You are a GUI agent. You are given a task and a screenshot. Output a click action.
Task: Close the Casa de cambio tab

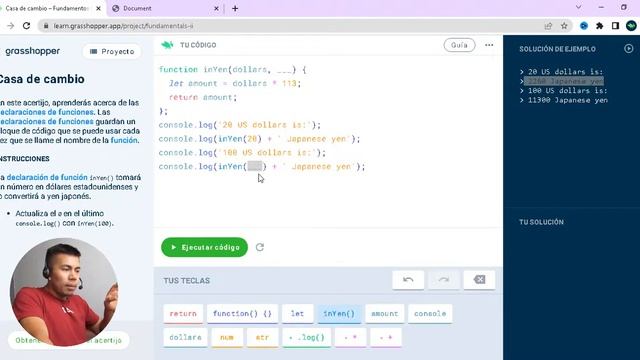98,8
